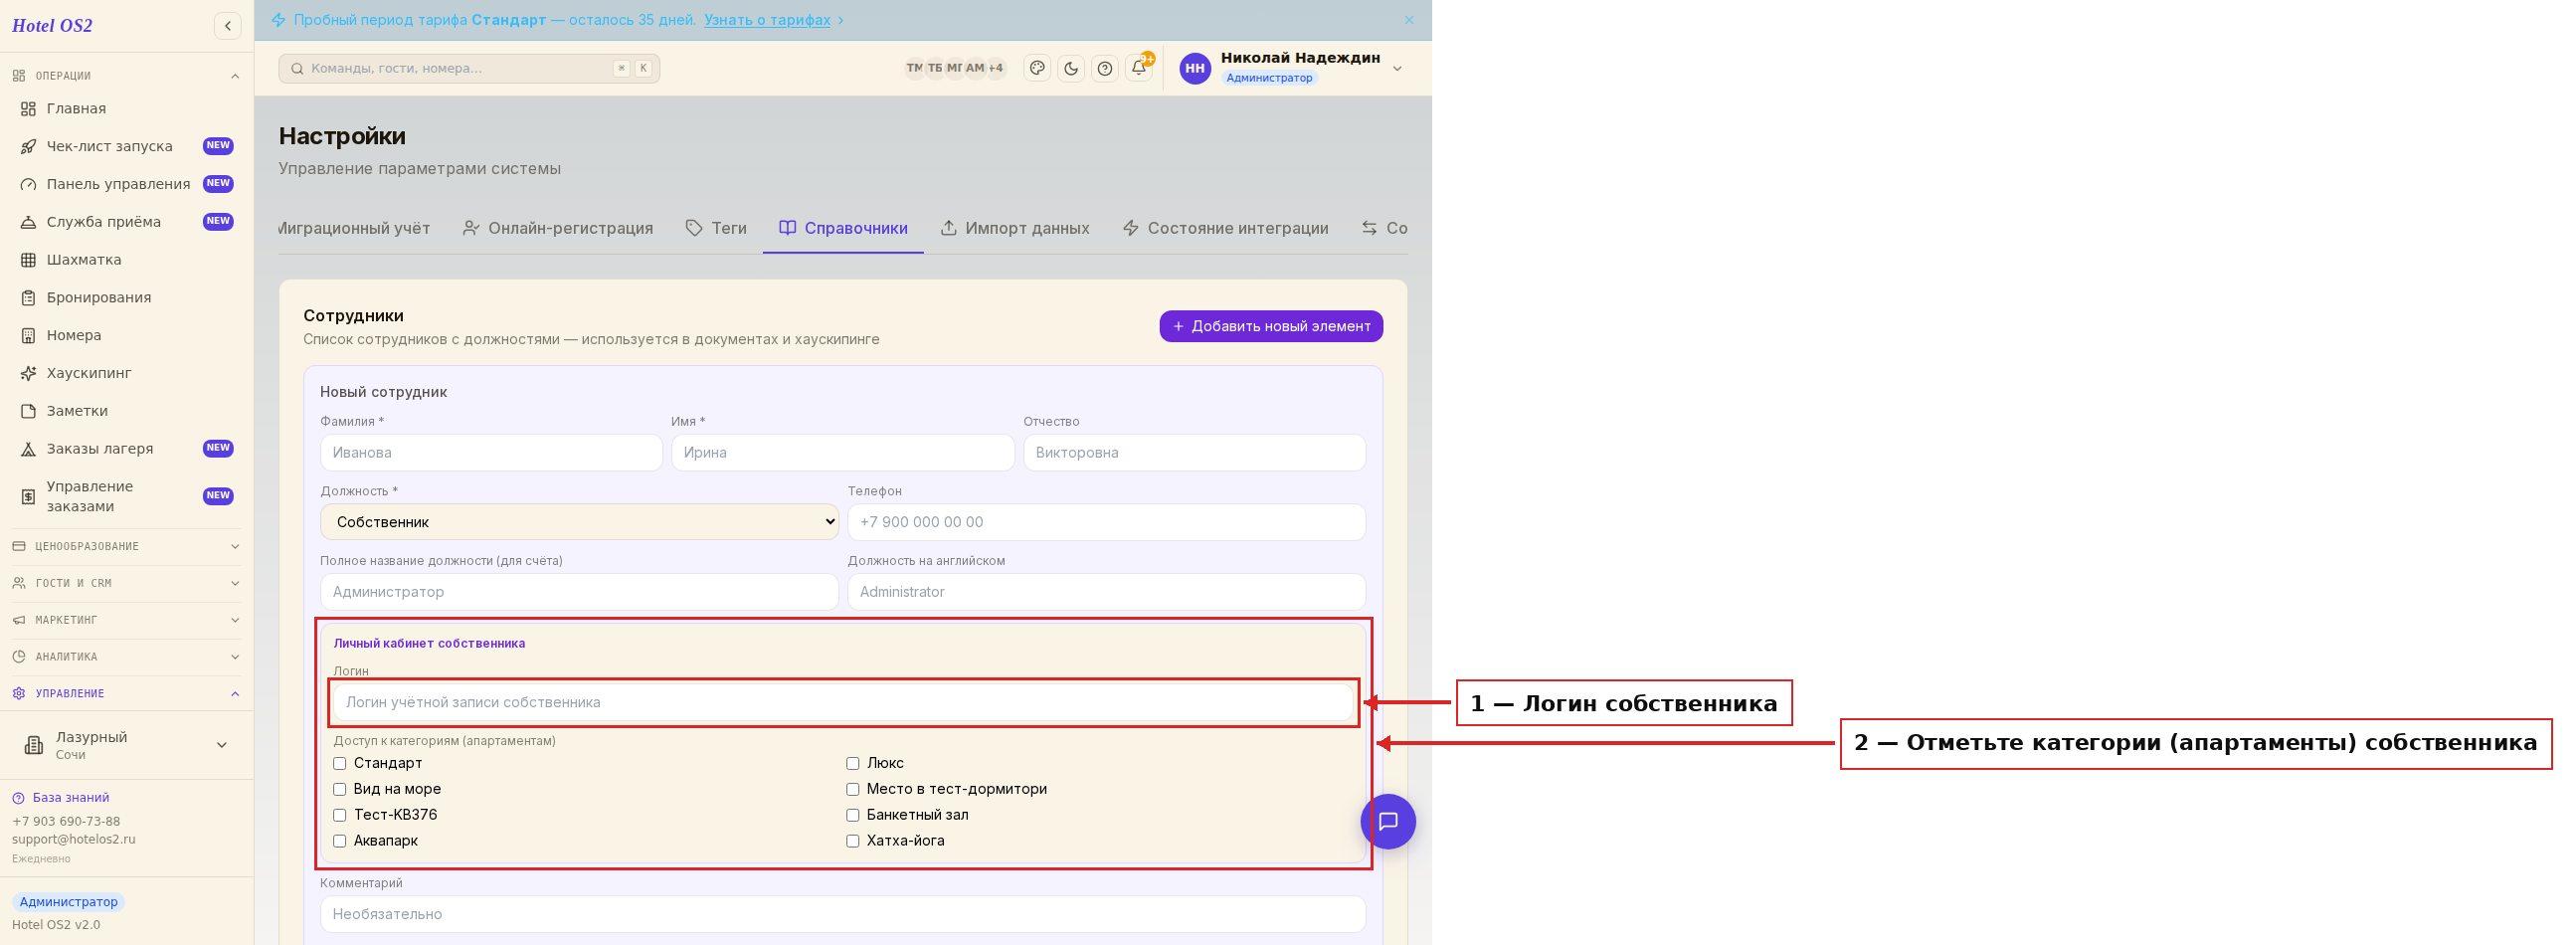Click the НН user avatar

[x=1195, y=68]
